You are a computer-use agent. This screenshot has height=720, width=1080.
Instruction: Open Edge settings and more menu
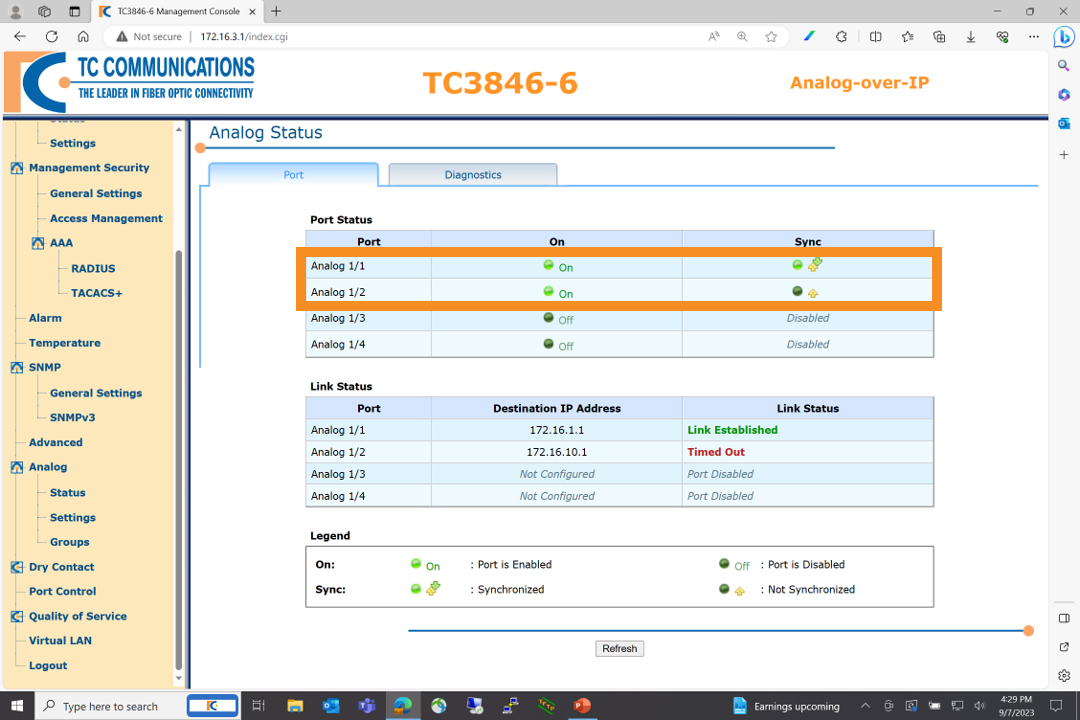tap(1033, 37)
